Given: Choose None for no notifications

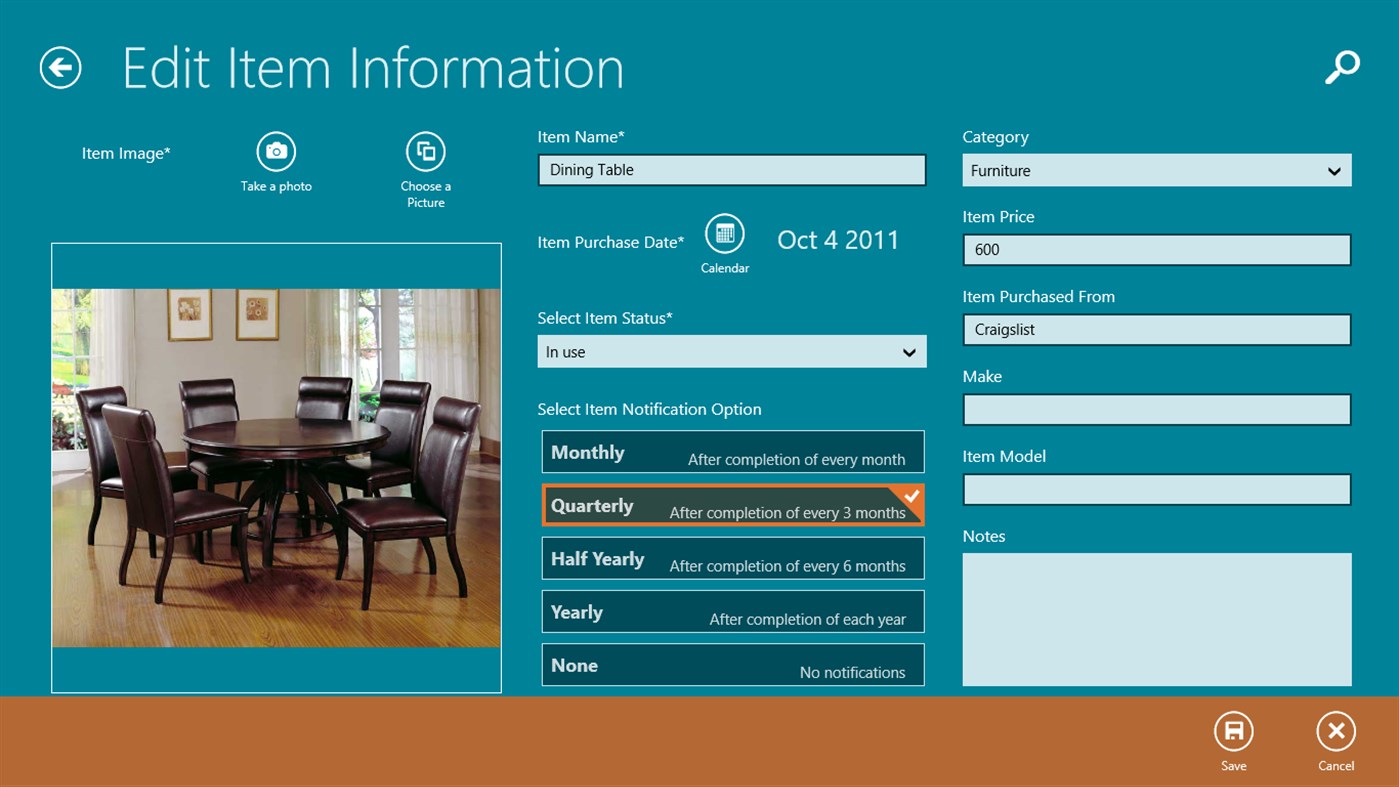Looking at the screenshot, I should point(732,664).
